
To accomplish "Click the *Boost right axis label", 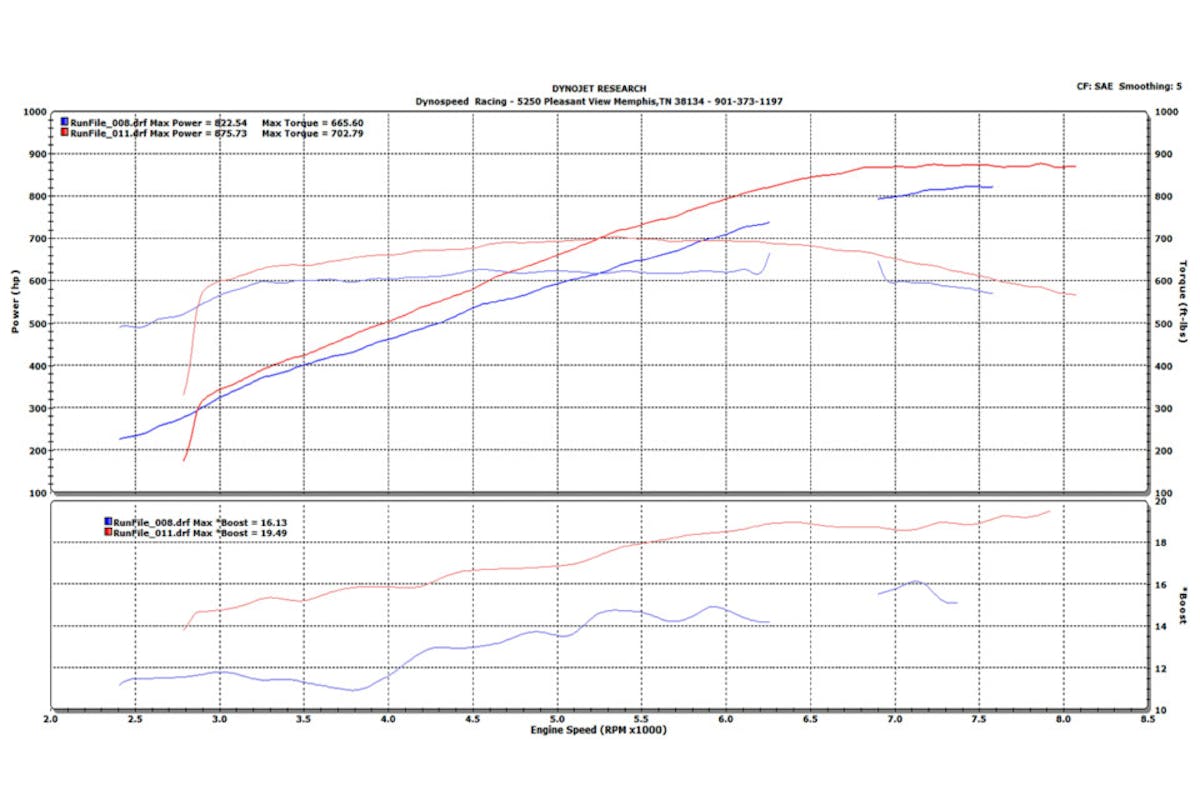I will click(1183, 605).
